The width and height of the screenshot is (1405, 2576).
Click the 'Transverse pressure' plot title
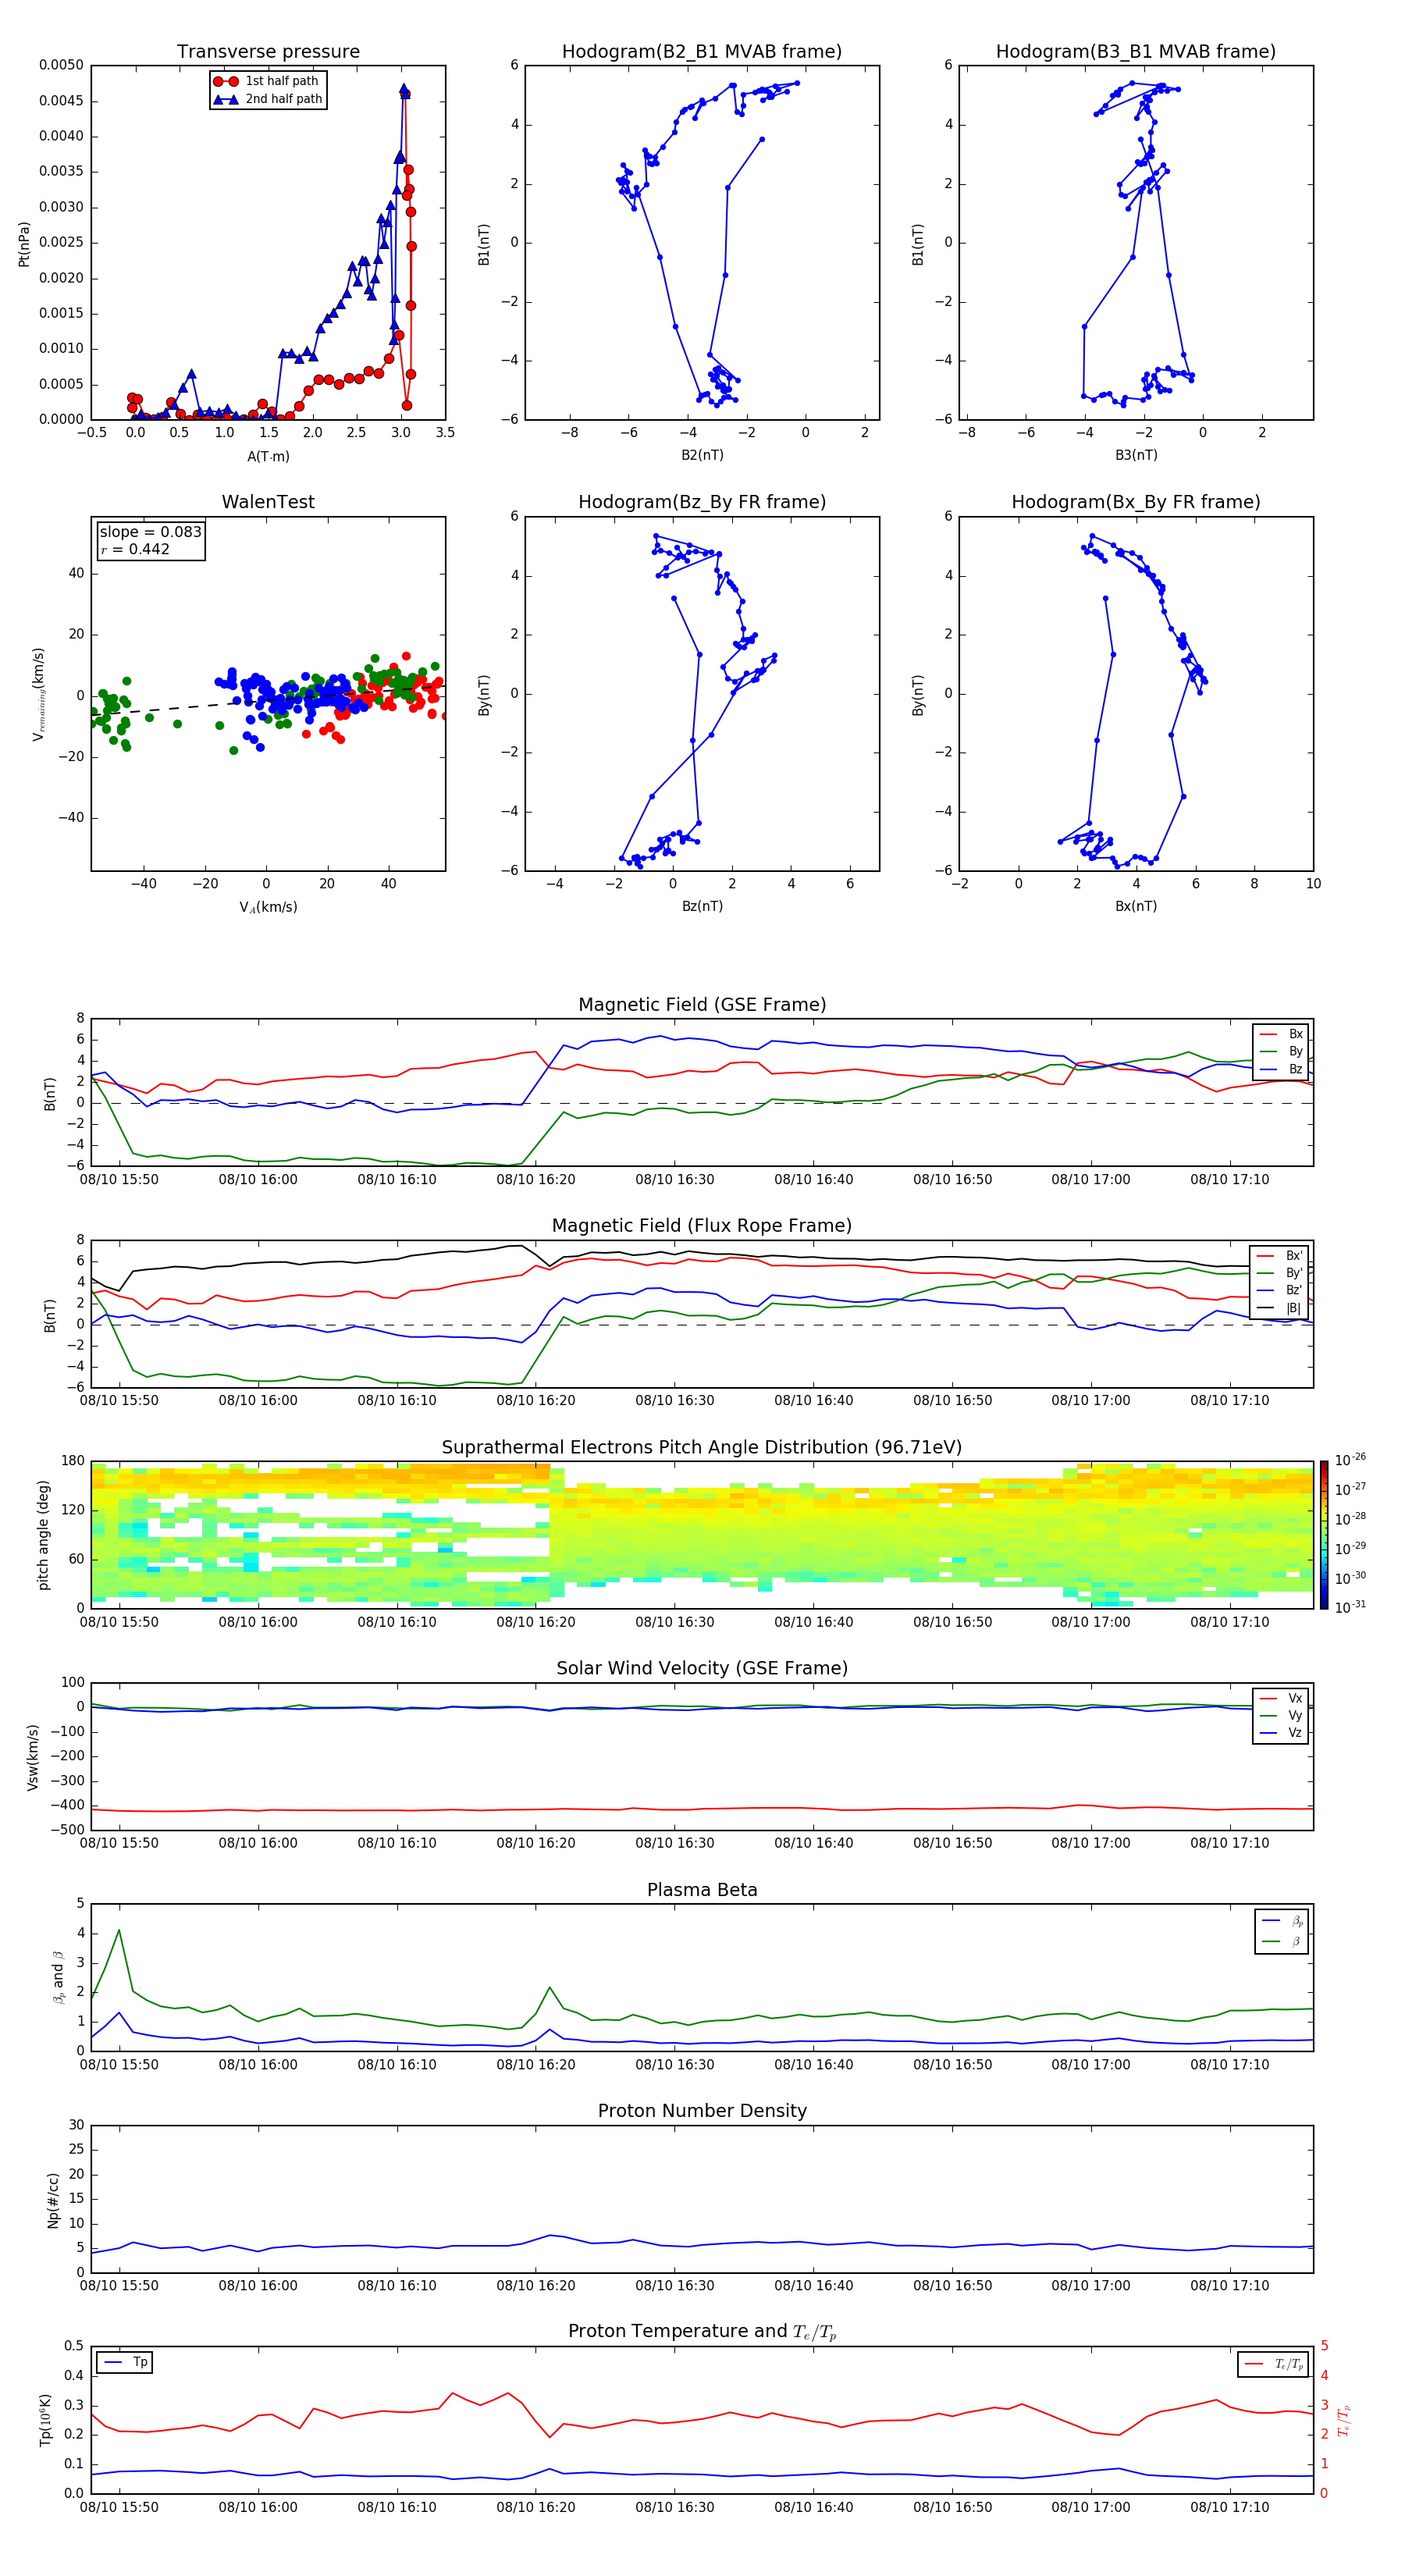pos(268,51)
